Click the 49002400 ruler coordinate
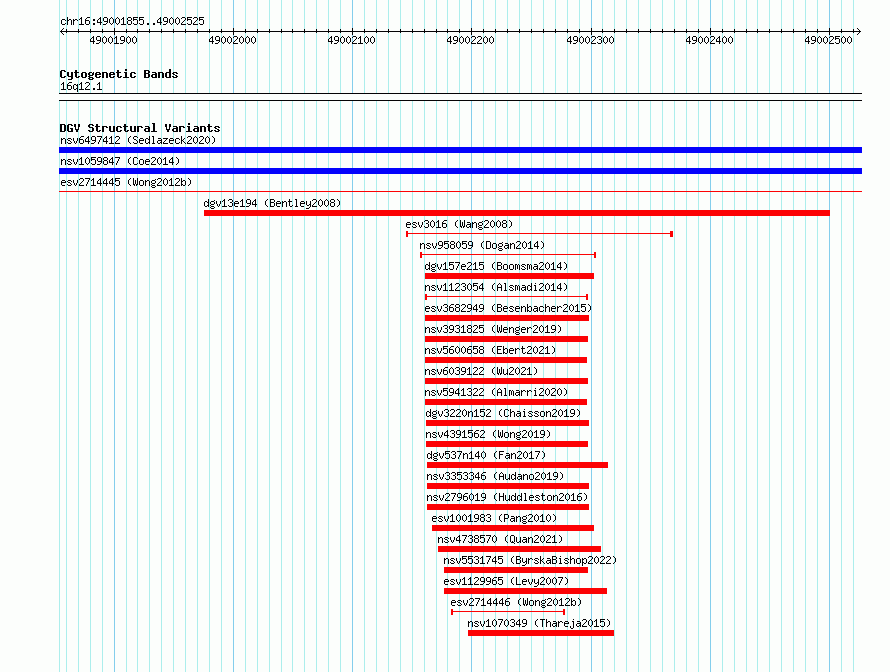The height and width of the screenshot is (672, 890). coord(710,40)
